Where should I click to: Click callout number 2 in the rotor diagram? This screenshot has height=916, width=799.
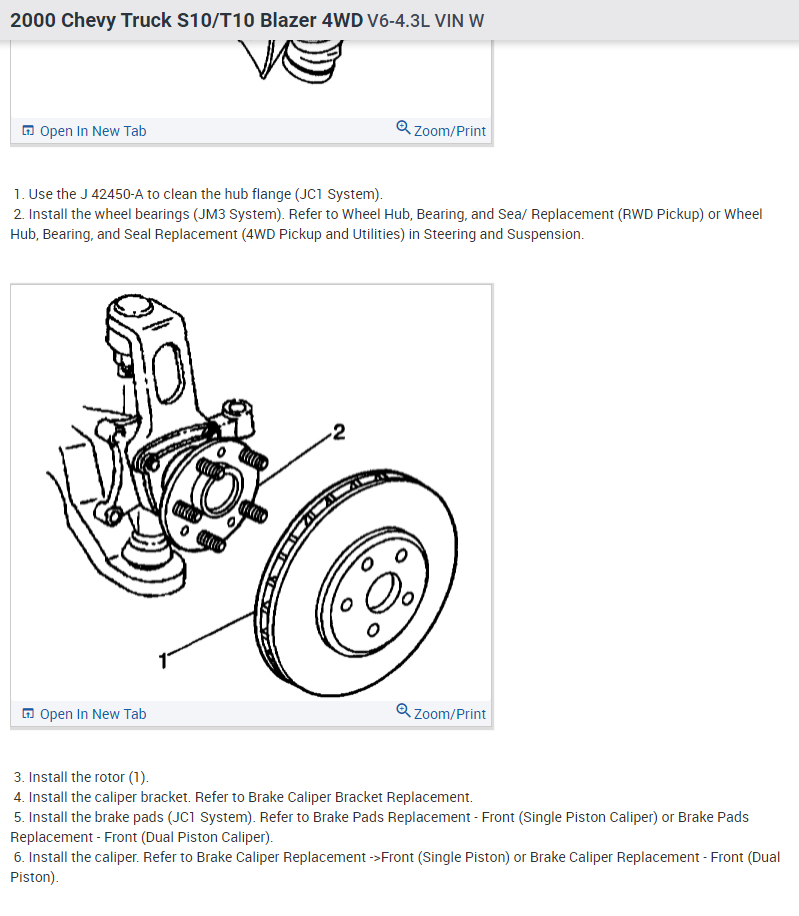339,432
